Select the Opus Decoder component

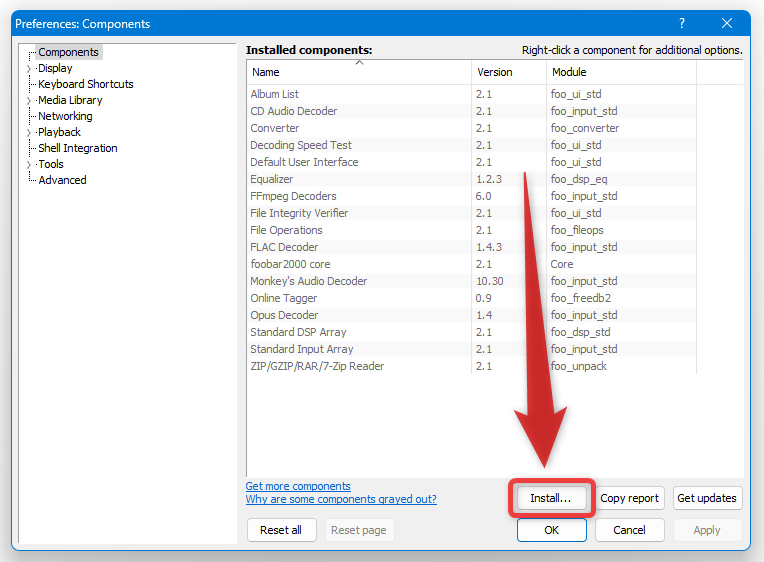click(x=471, y=315)
